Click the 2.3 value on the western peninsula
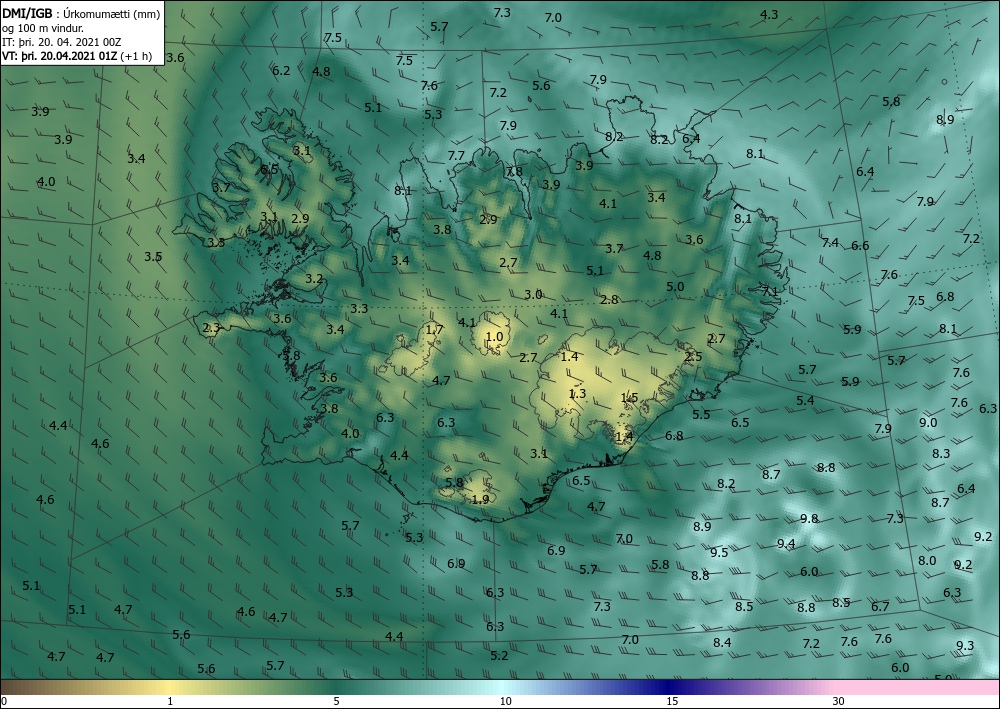 click(x=211, y=328)
